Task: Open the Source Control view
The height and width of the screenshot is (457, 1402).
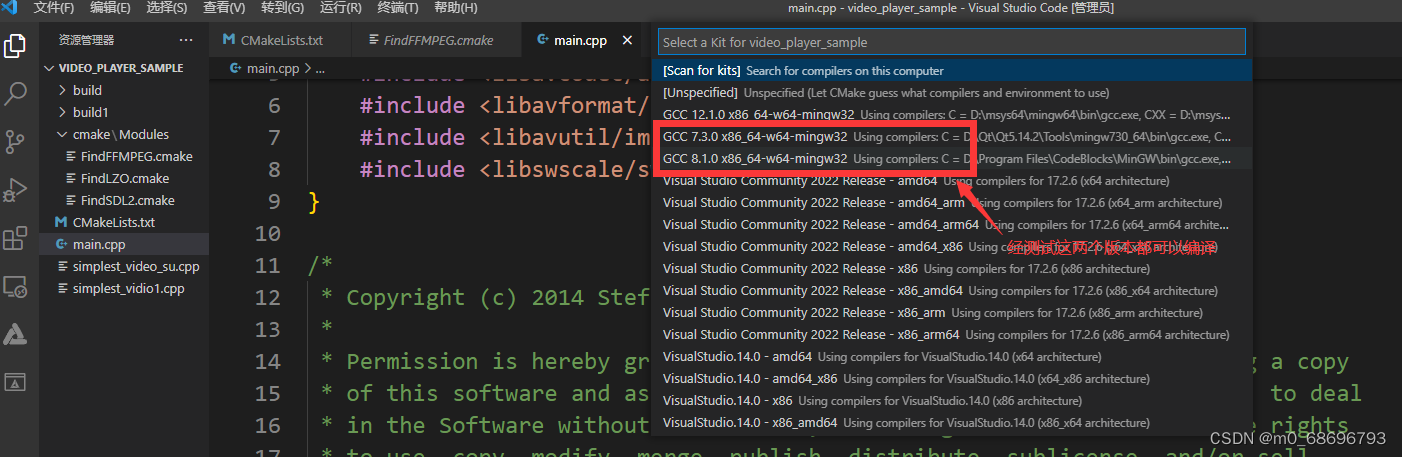Action: (15, 141)
